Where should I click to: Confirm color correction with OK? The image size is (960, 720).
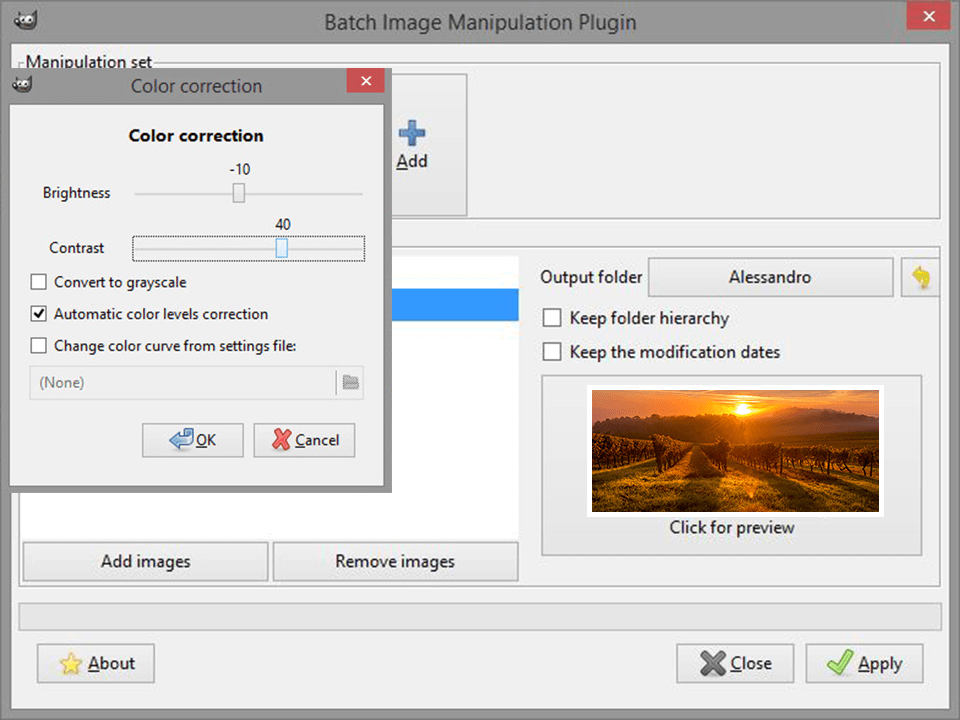192,440
